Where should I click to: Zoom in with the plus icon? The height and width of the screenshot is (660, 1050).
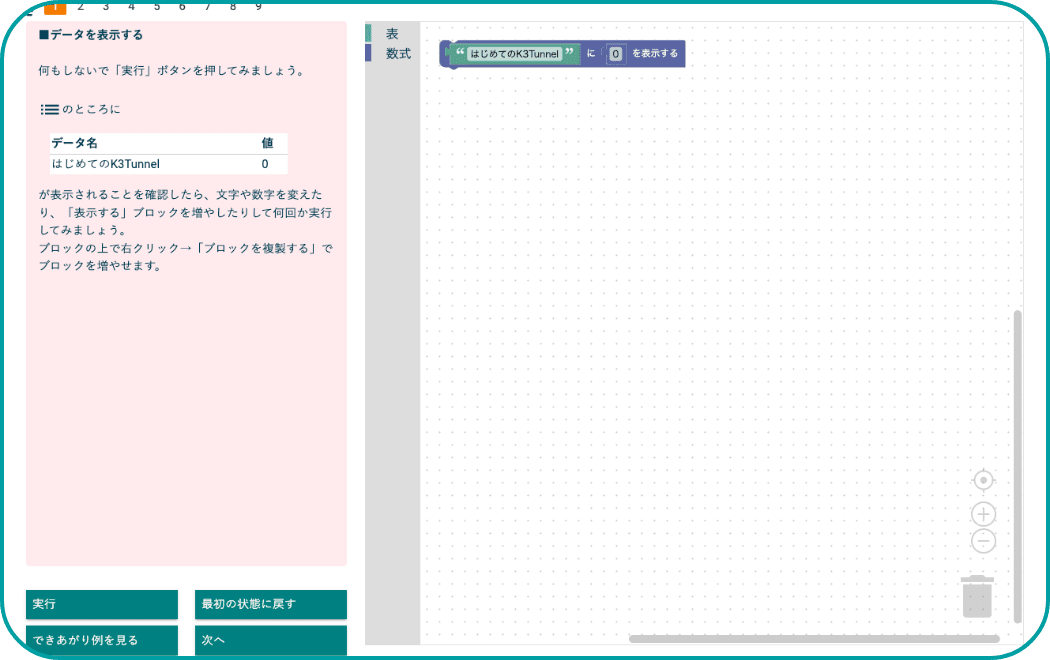983,514
